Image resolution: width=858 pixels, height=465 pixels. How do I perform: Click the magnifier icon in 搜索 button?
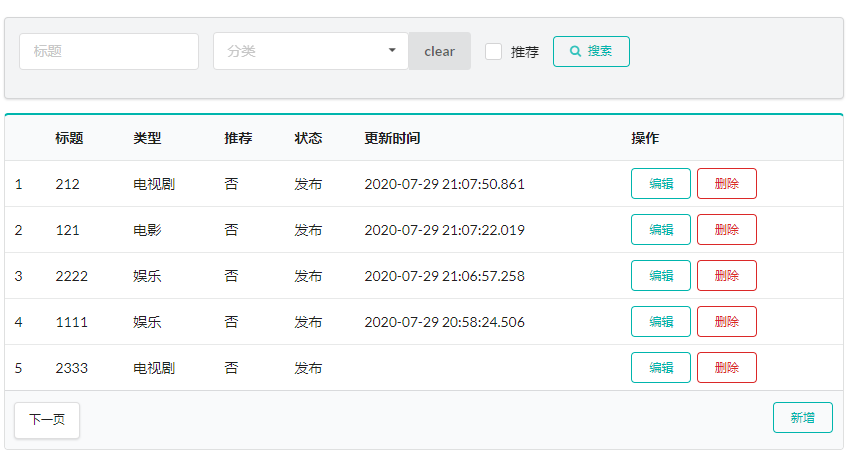[x=575, y=51]
